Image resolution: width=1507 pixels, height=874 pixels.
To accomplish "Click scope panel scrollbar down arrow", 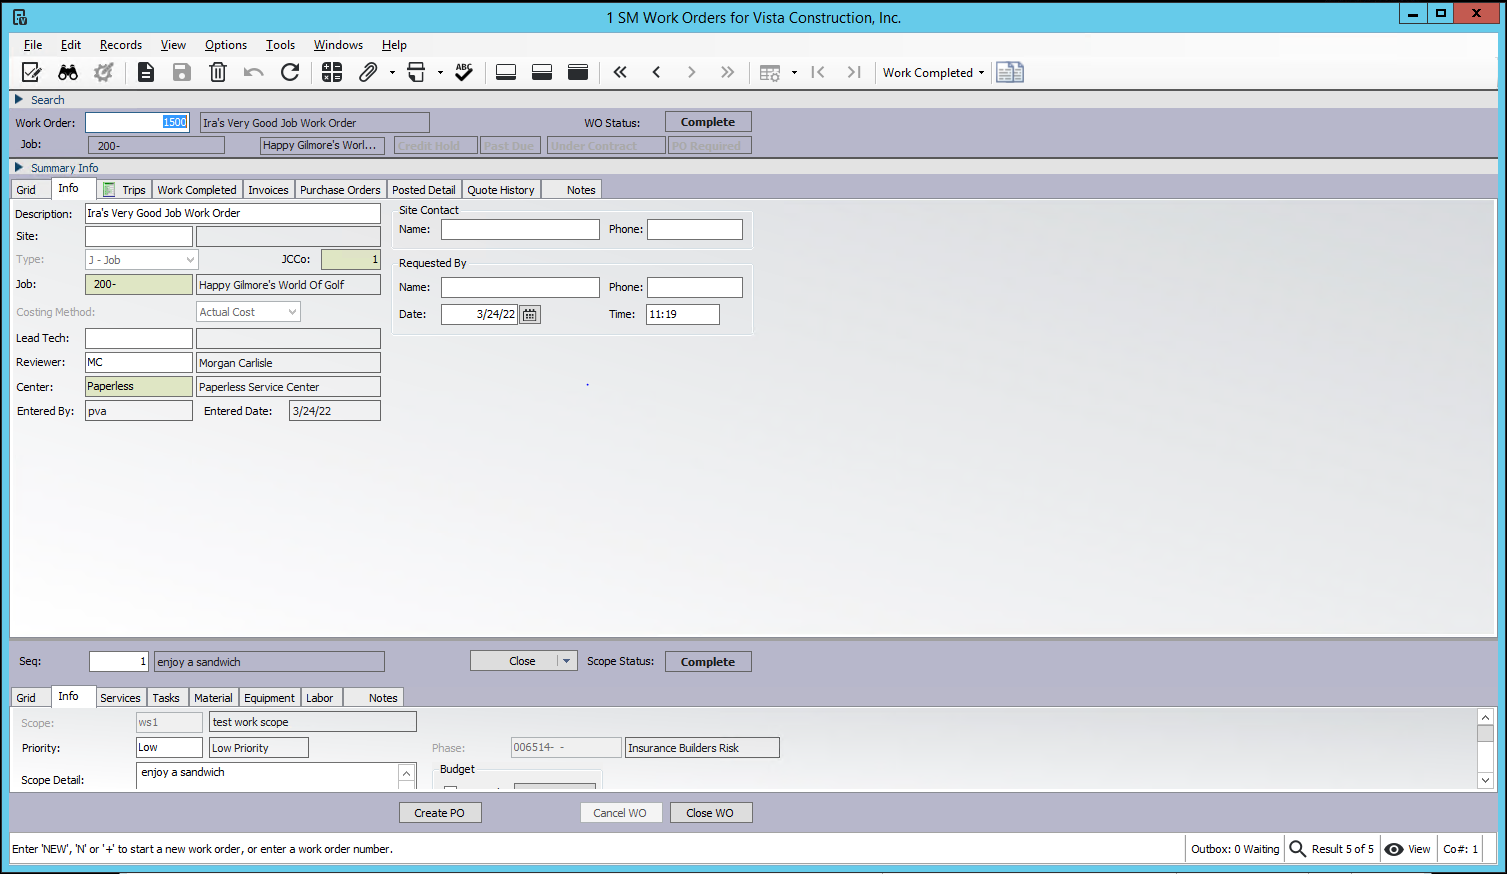I will click(x=1485, y=780).
